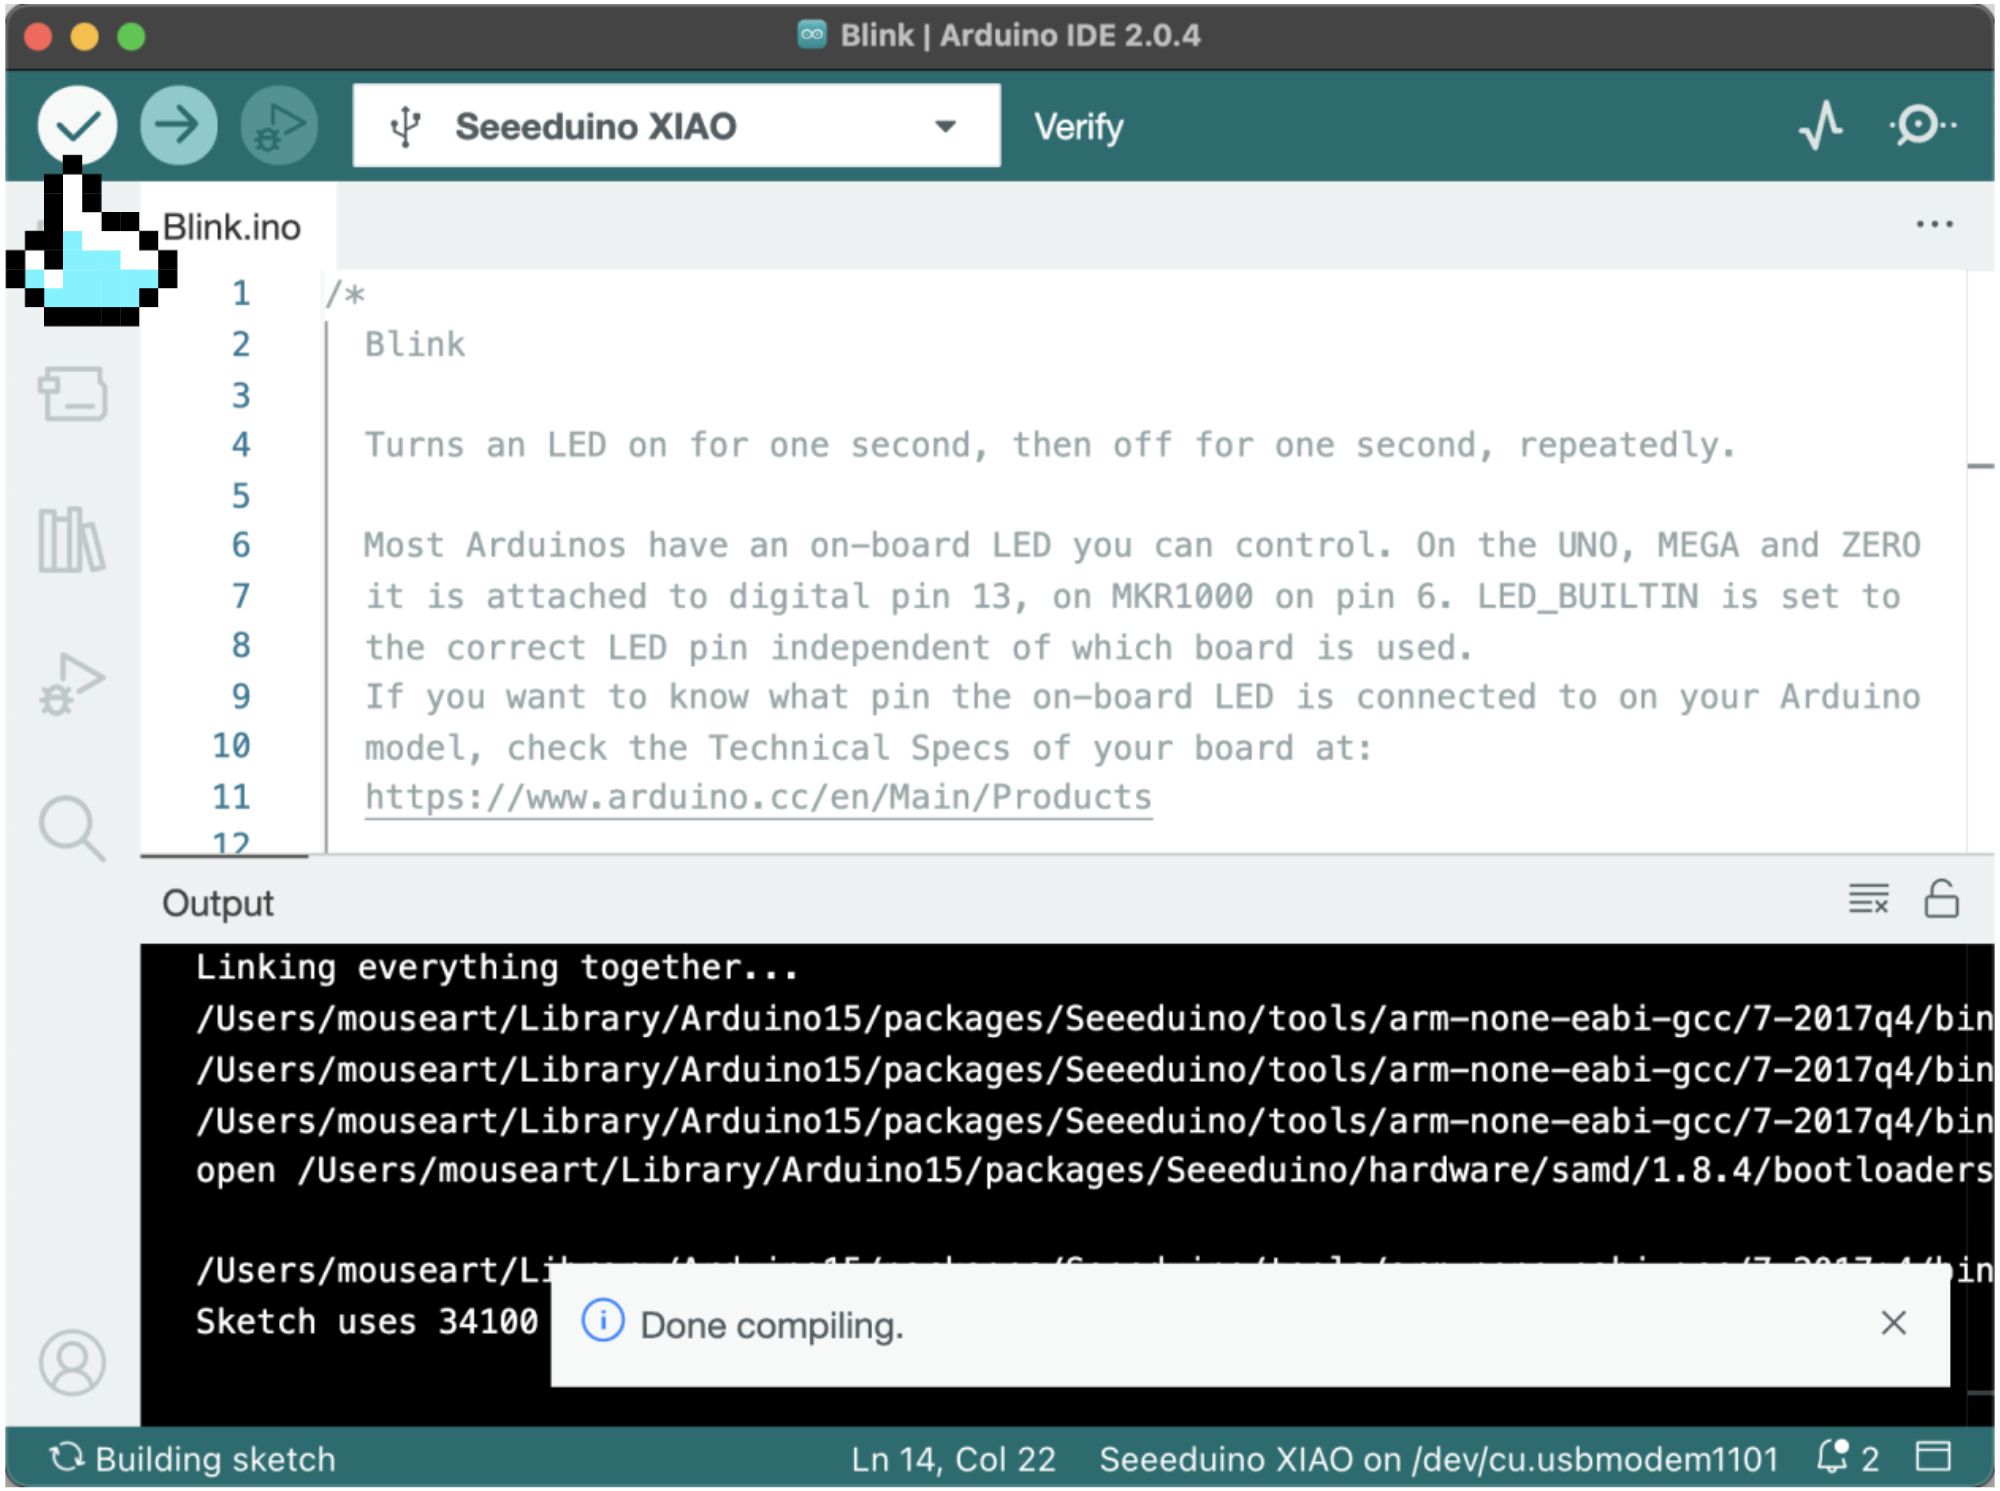Image resolution: width=2000 pixels, height=1491 pixels.
Task: Click line number 6 in the gutter
Action: tap(241, 545)
